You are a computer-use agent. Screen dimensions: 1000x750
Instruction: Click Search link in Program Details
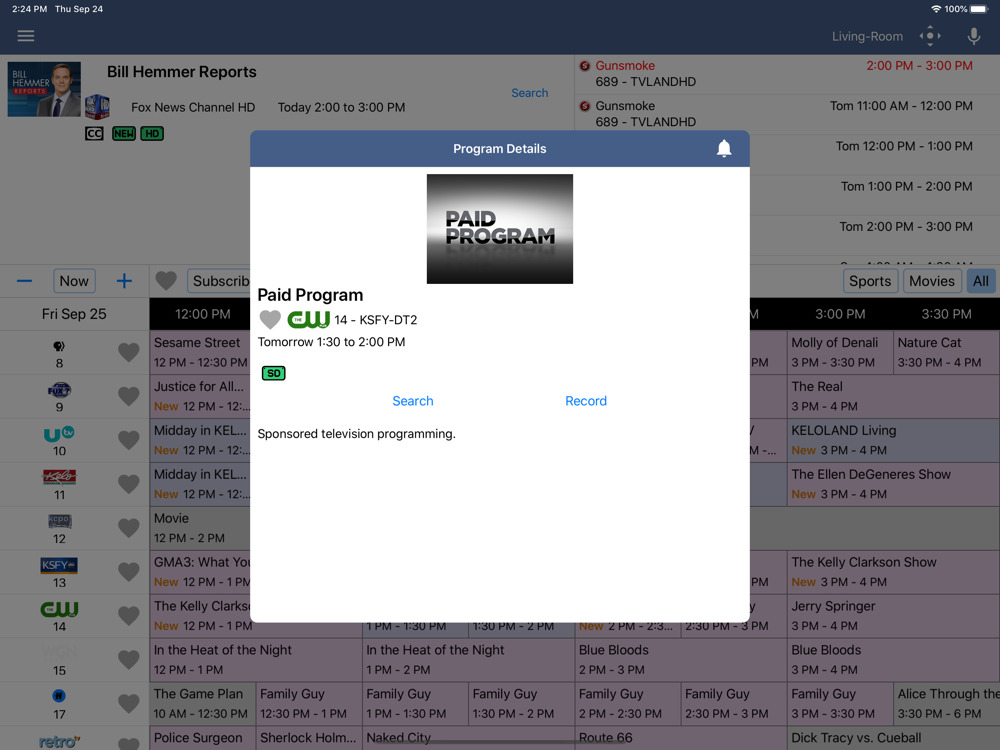click(413, 401)
